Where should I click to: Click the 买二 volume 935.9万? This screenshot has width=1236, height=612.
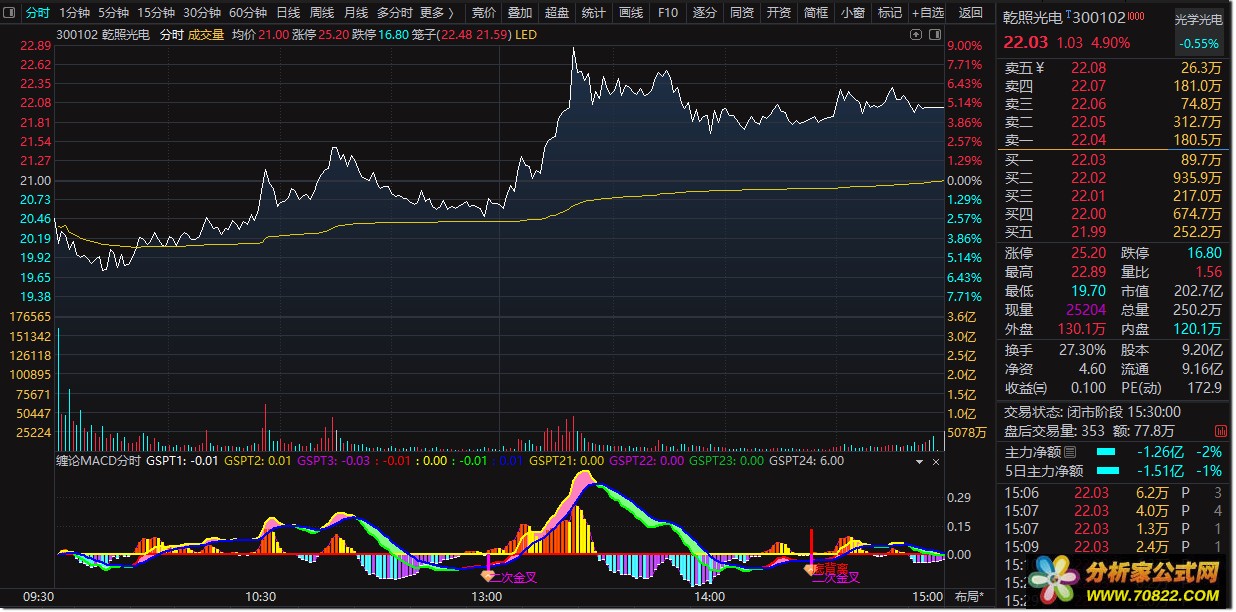click(1196, 178)
